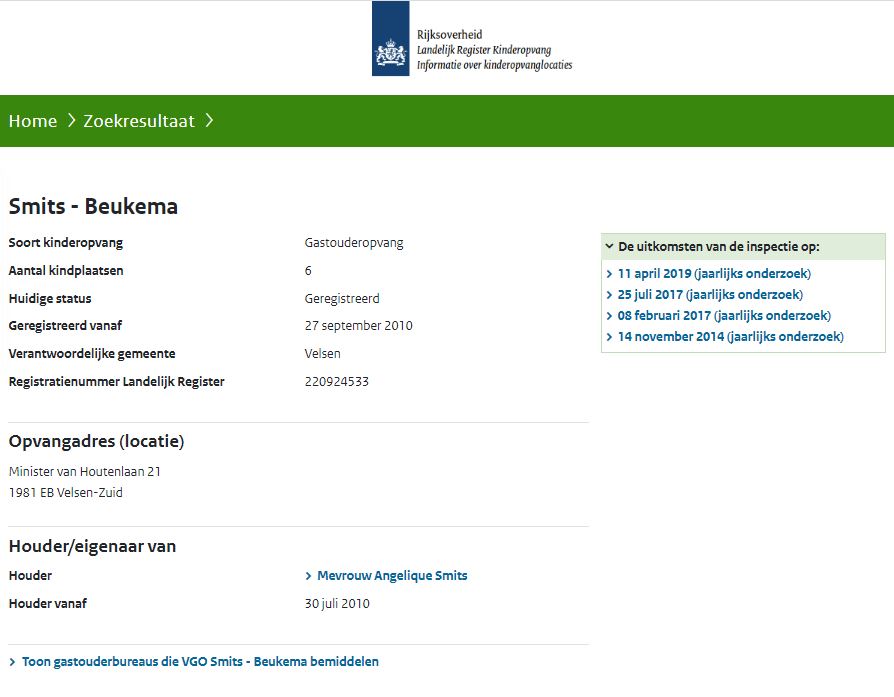894x697 pixels.
Task: Click the registration number 220924533
Action: pos(336,381)
